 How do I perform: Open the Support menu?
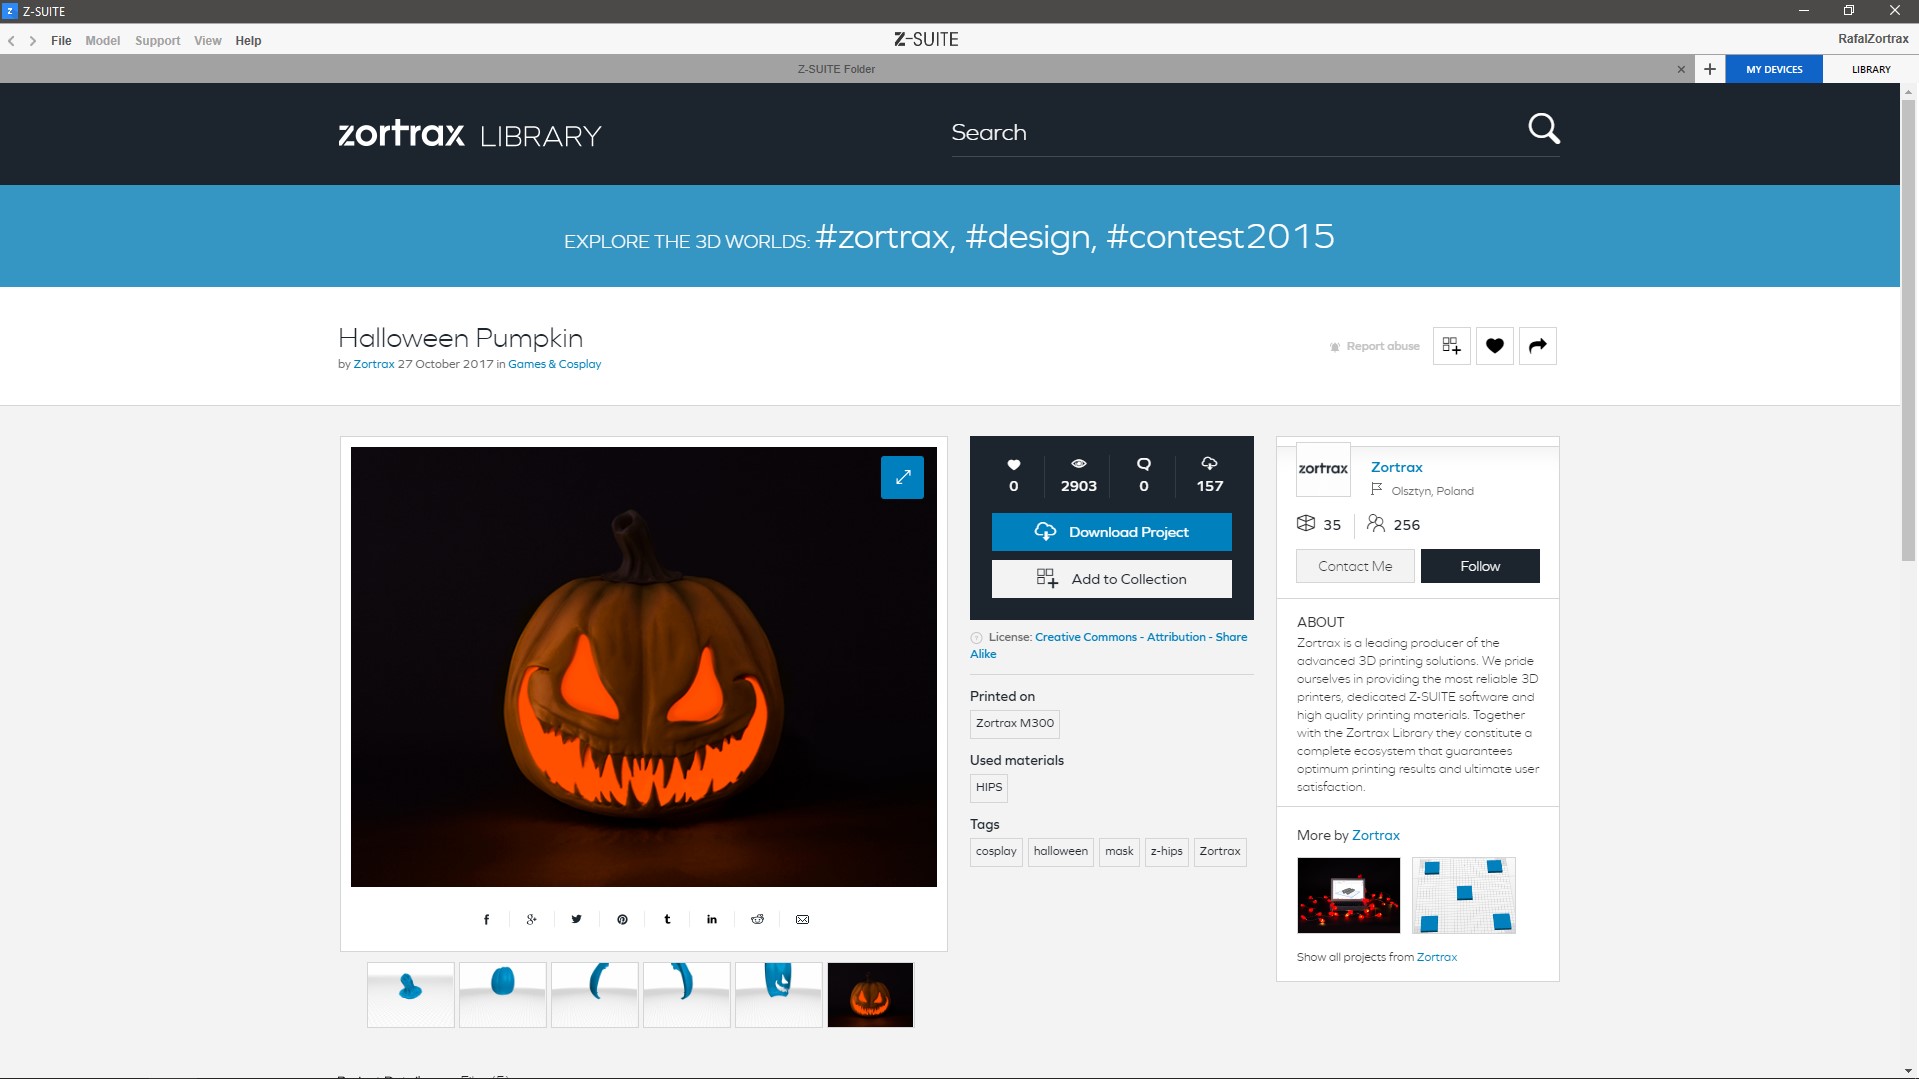coord(158,41)
